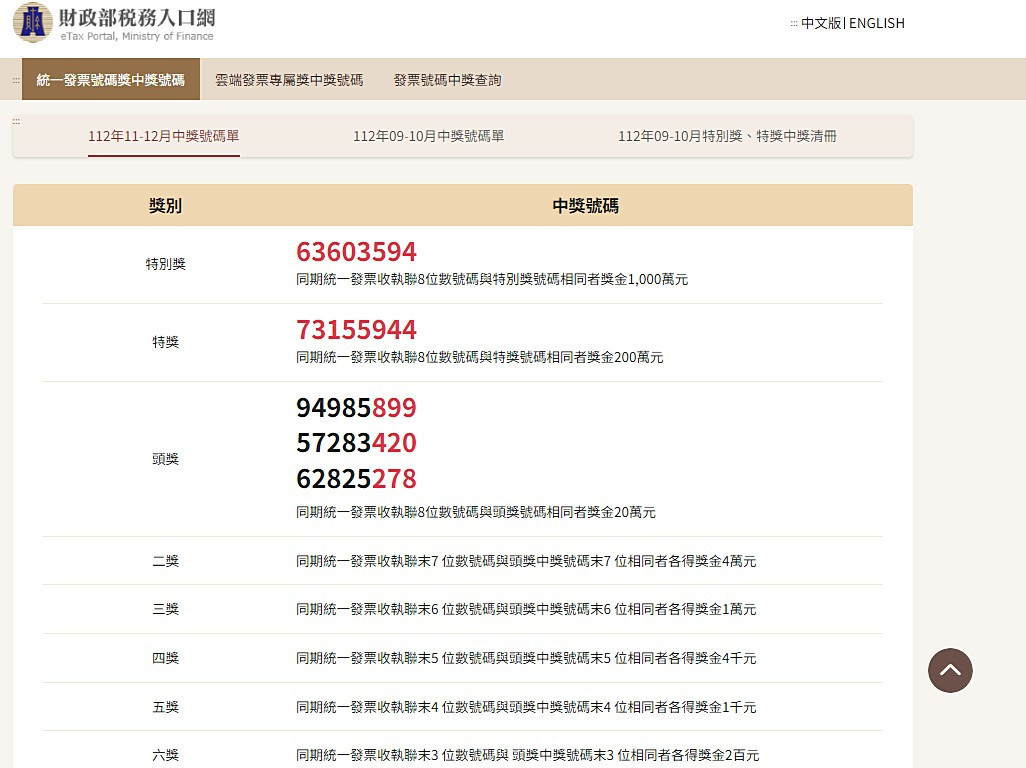Click grand prize number 73155944
The width and height of the screenshot is (1026, 768).
357,330
